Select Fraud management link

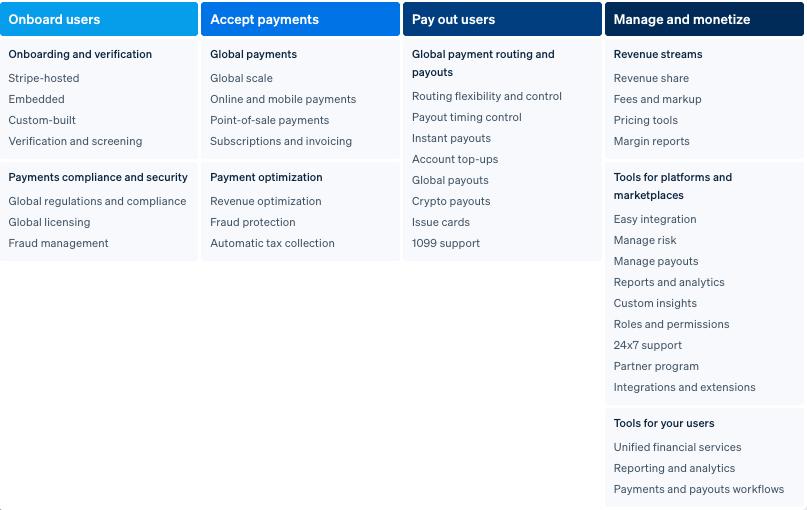[58, 243]
